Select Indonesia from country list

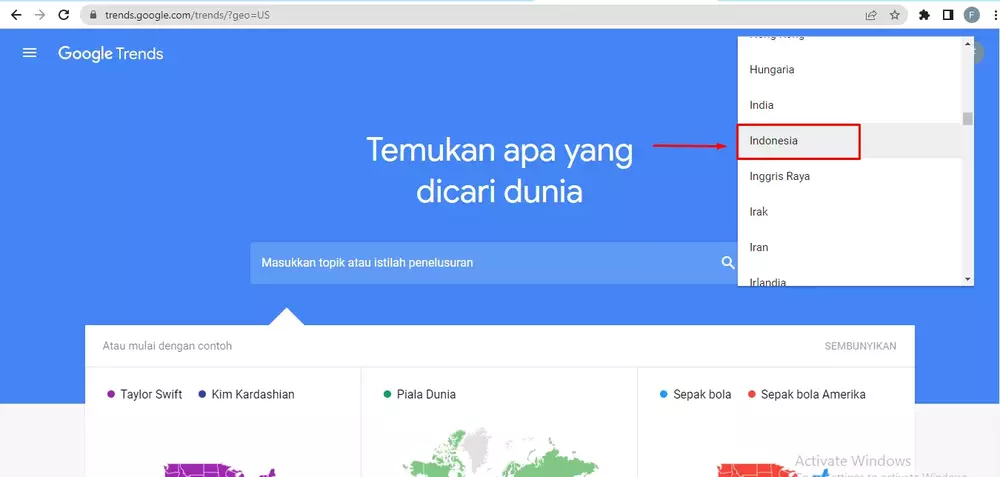click(x=849, y=141)
